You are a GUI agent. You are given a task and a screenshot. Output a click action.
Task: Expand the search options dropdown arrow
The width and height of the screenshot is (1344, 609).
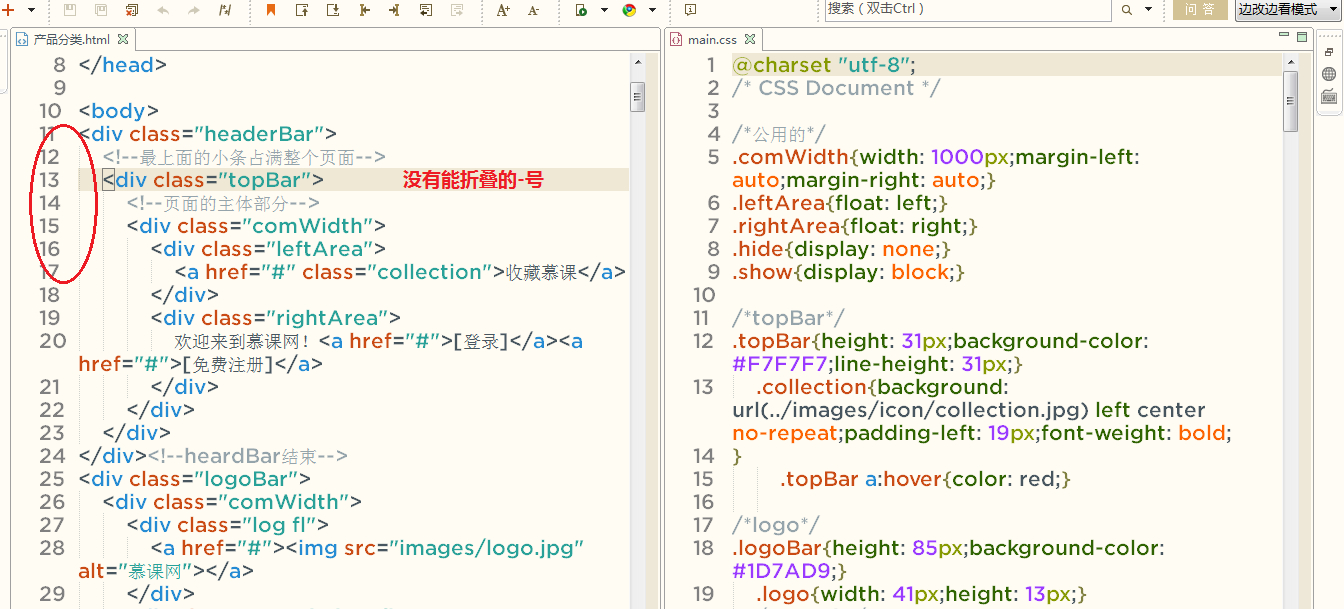click(1148, 10)
